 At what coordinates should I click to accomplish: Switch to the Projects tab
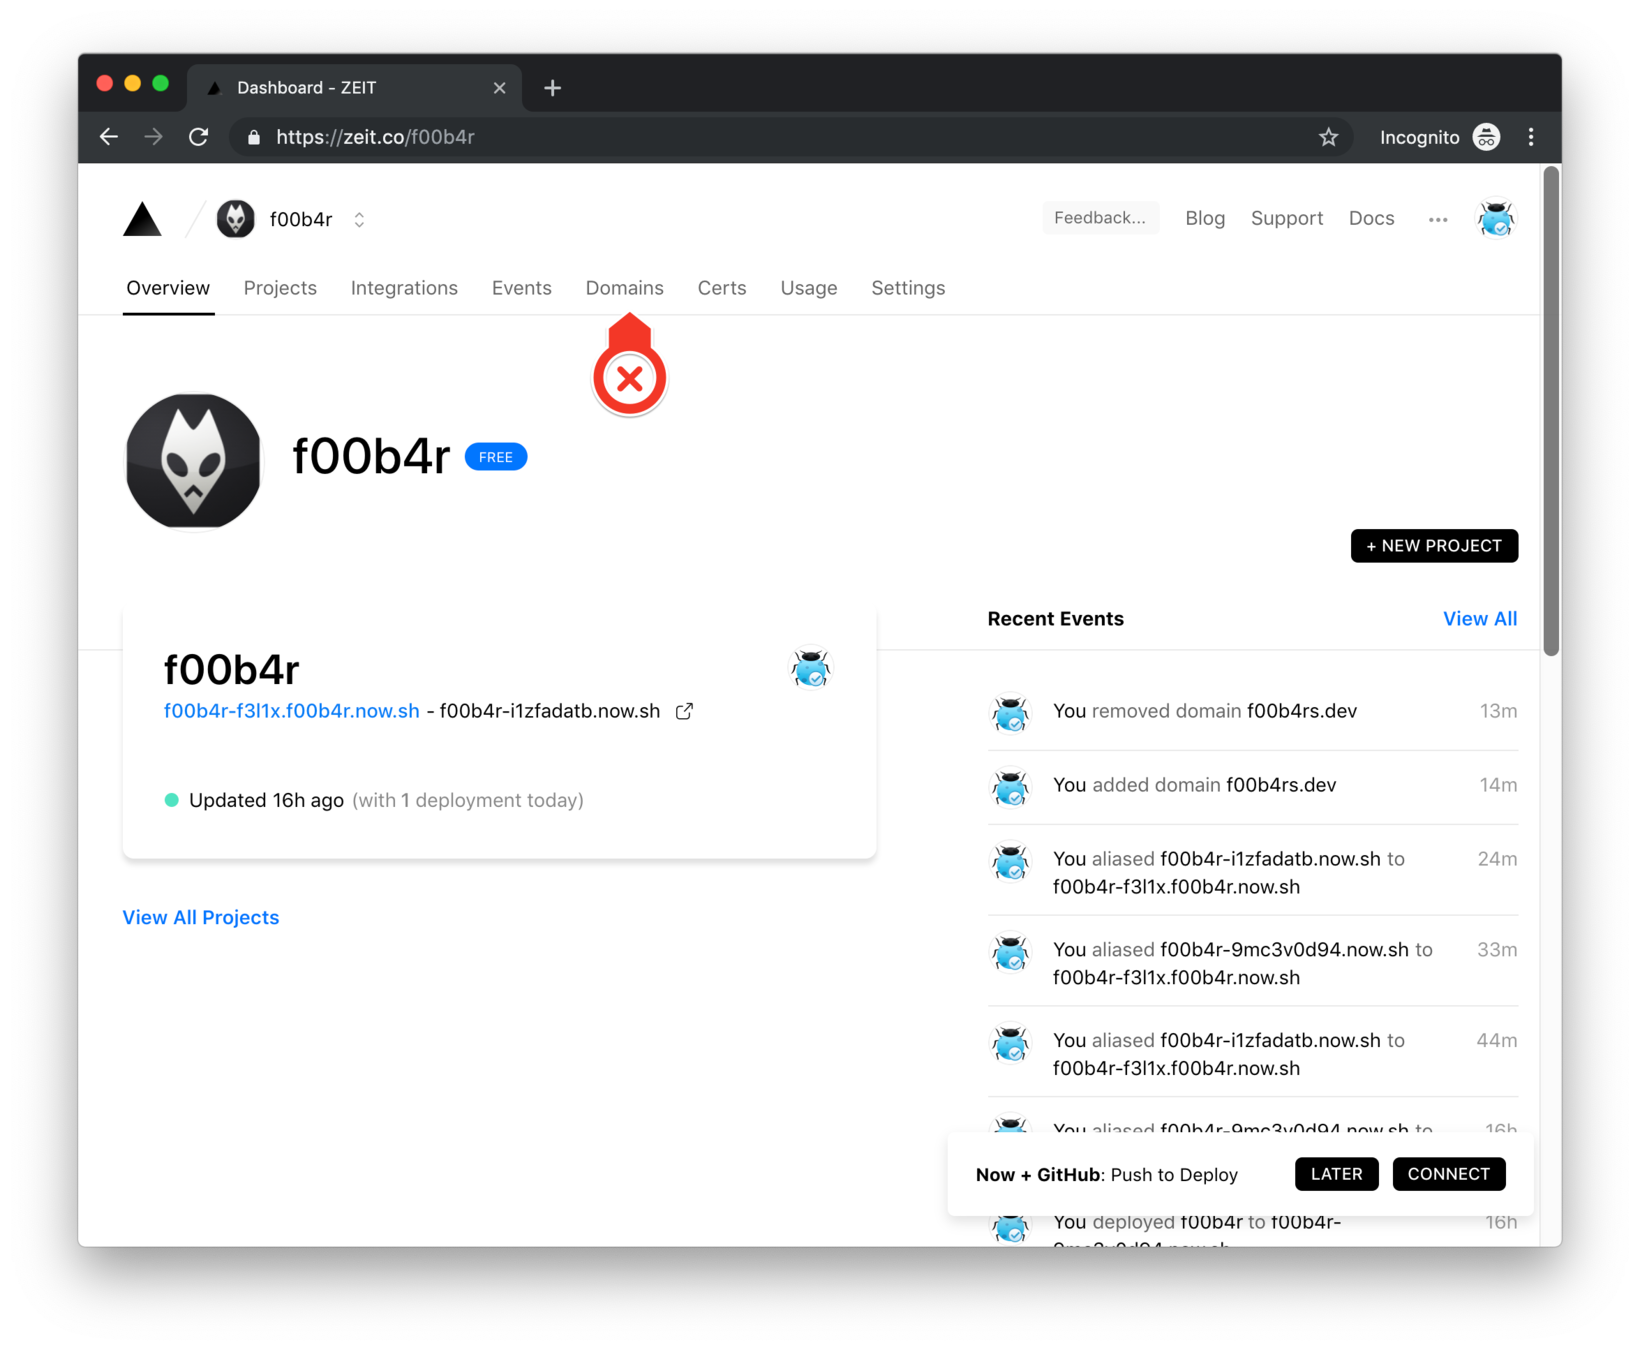280,288
